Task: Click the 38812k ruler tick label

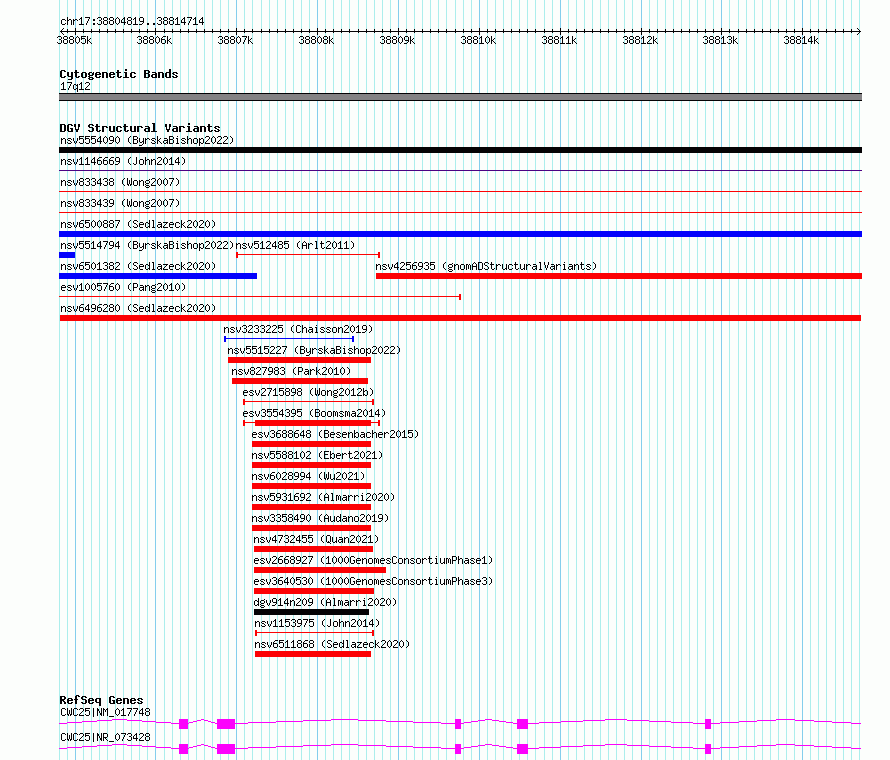Action: 640,40
